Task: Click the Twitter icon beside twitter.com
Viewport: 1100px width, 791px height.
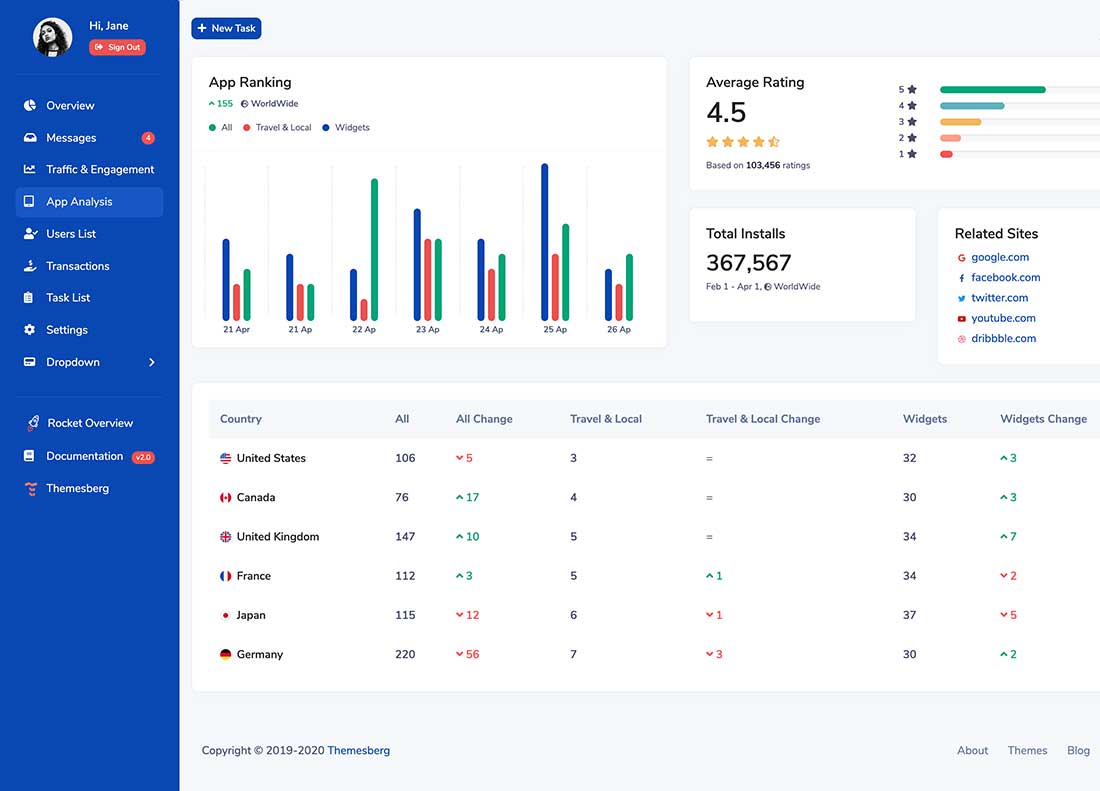Action: click(x=964, y=298)
